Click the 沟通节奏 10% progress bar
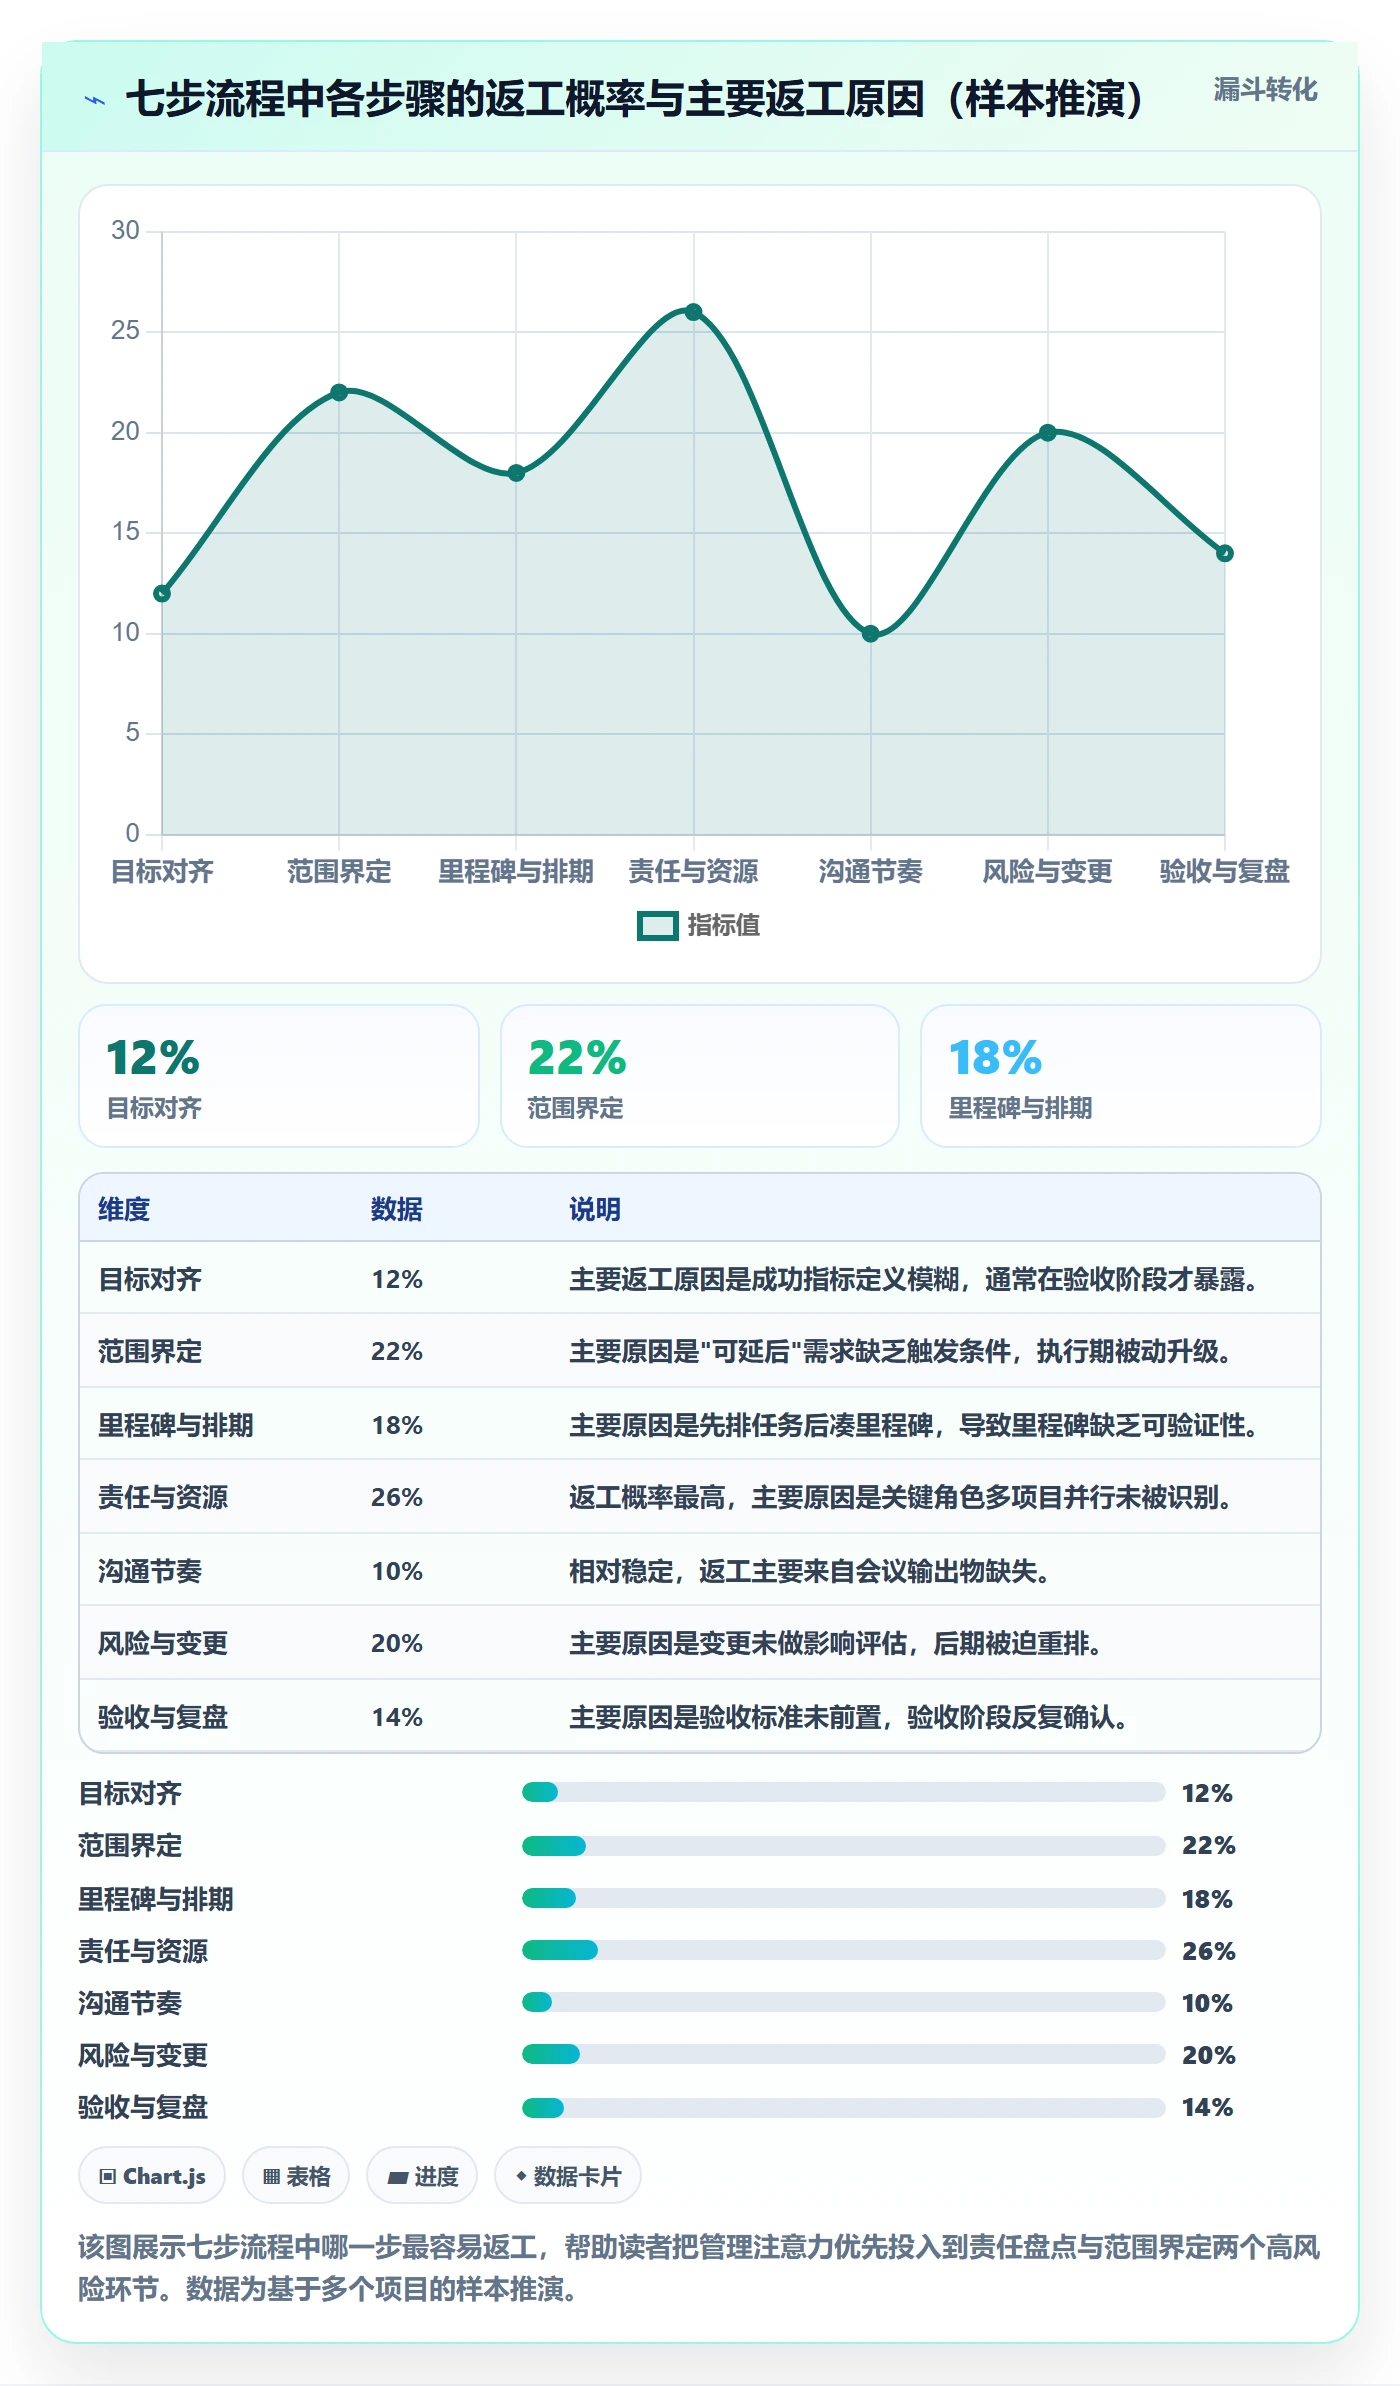This screenshot has width=1400, height=2386. pos(844,2002)
